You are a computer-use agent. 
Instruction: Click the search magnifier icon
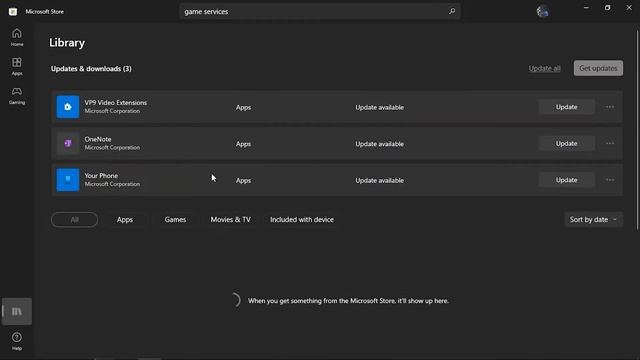coord(452,11)
